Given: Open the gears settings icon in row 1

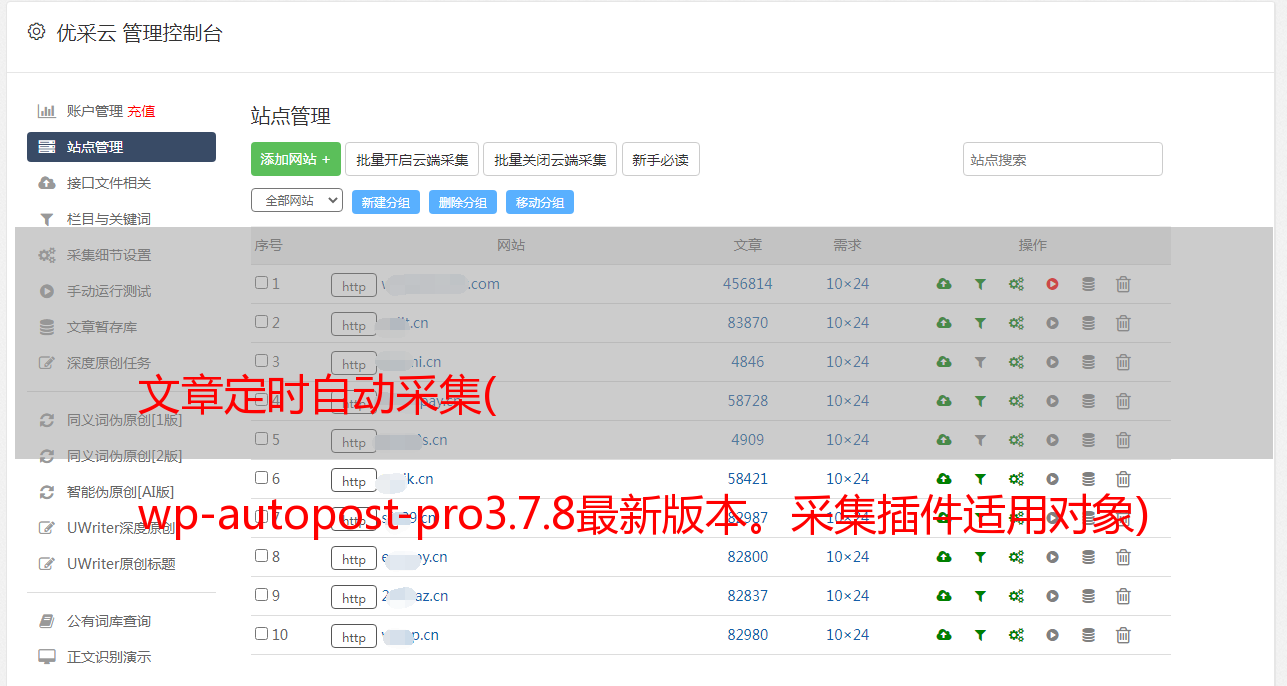Looking at the screenshot, I should pos(1016,284).
